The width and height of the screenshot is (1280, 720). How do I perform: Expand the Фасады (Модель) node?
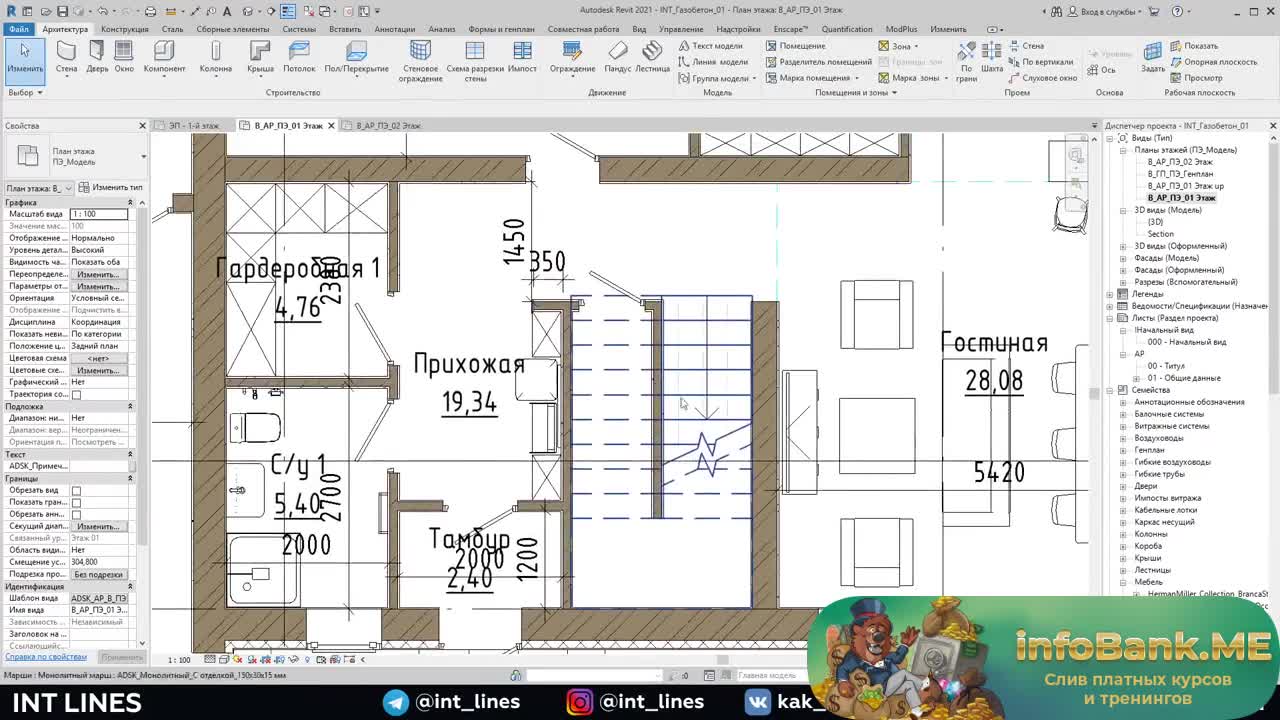point(1123,258)
